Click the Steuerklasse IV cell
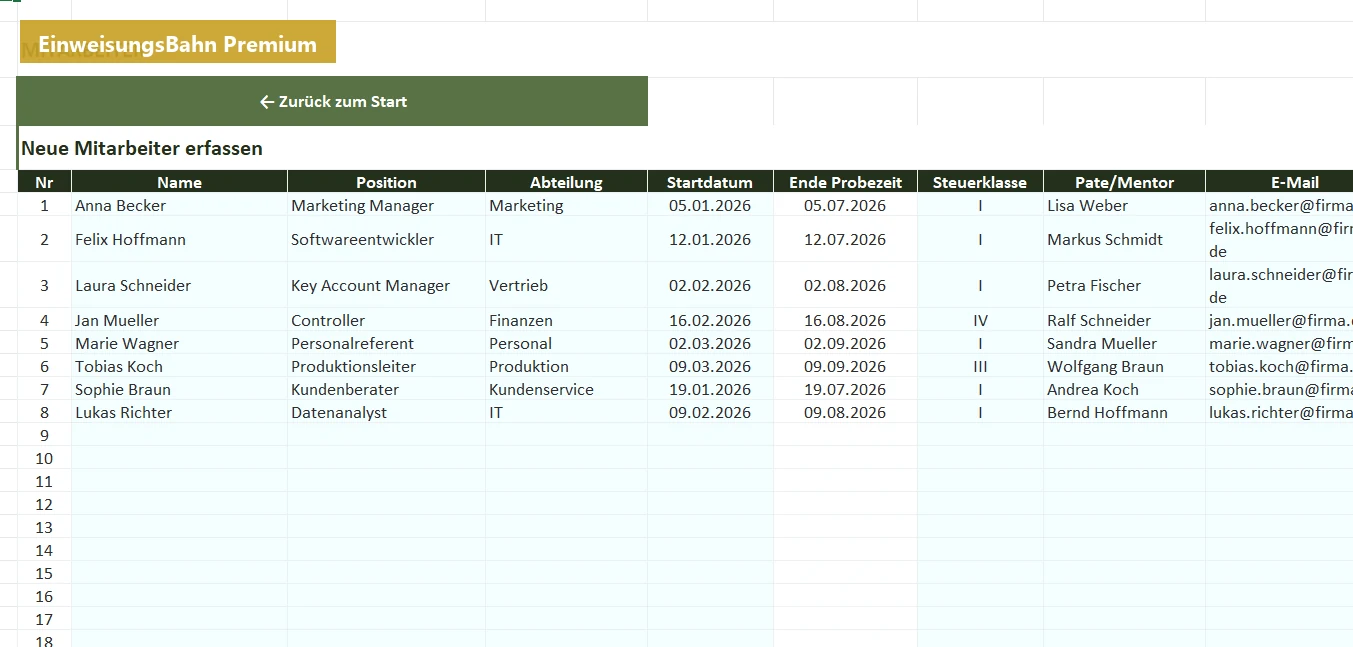 [x=980, y=320]
